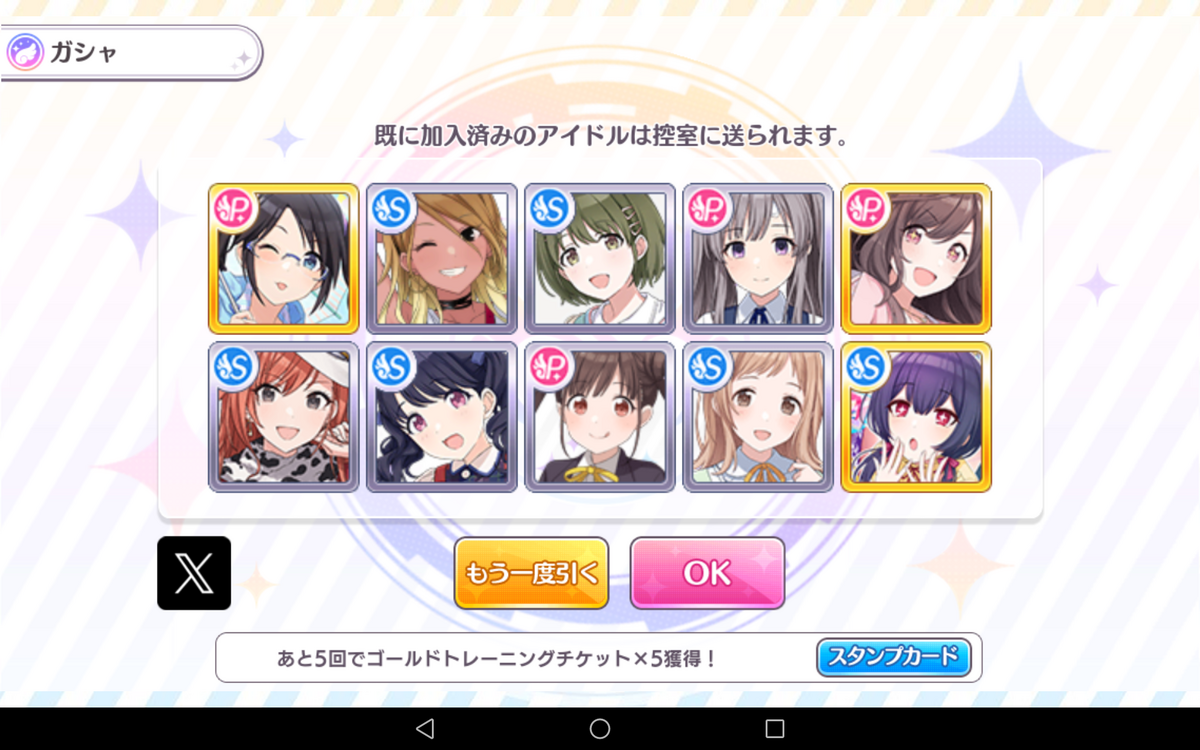Viewport: 1200px width, 750px height.
Task: Tap the ガシャ header icon
Action: coord(23,52)
